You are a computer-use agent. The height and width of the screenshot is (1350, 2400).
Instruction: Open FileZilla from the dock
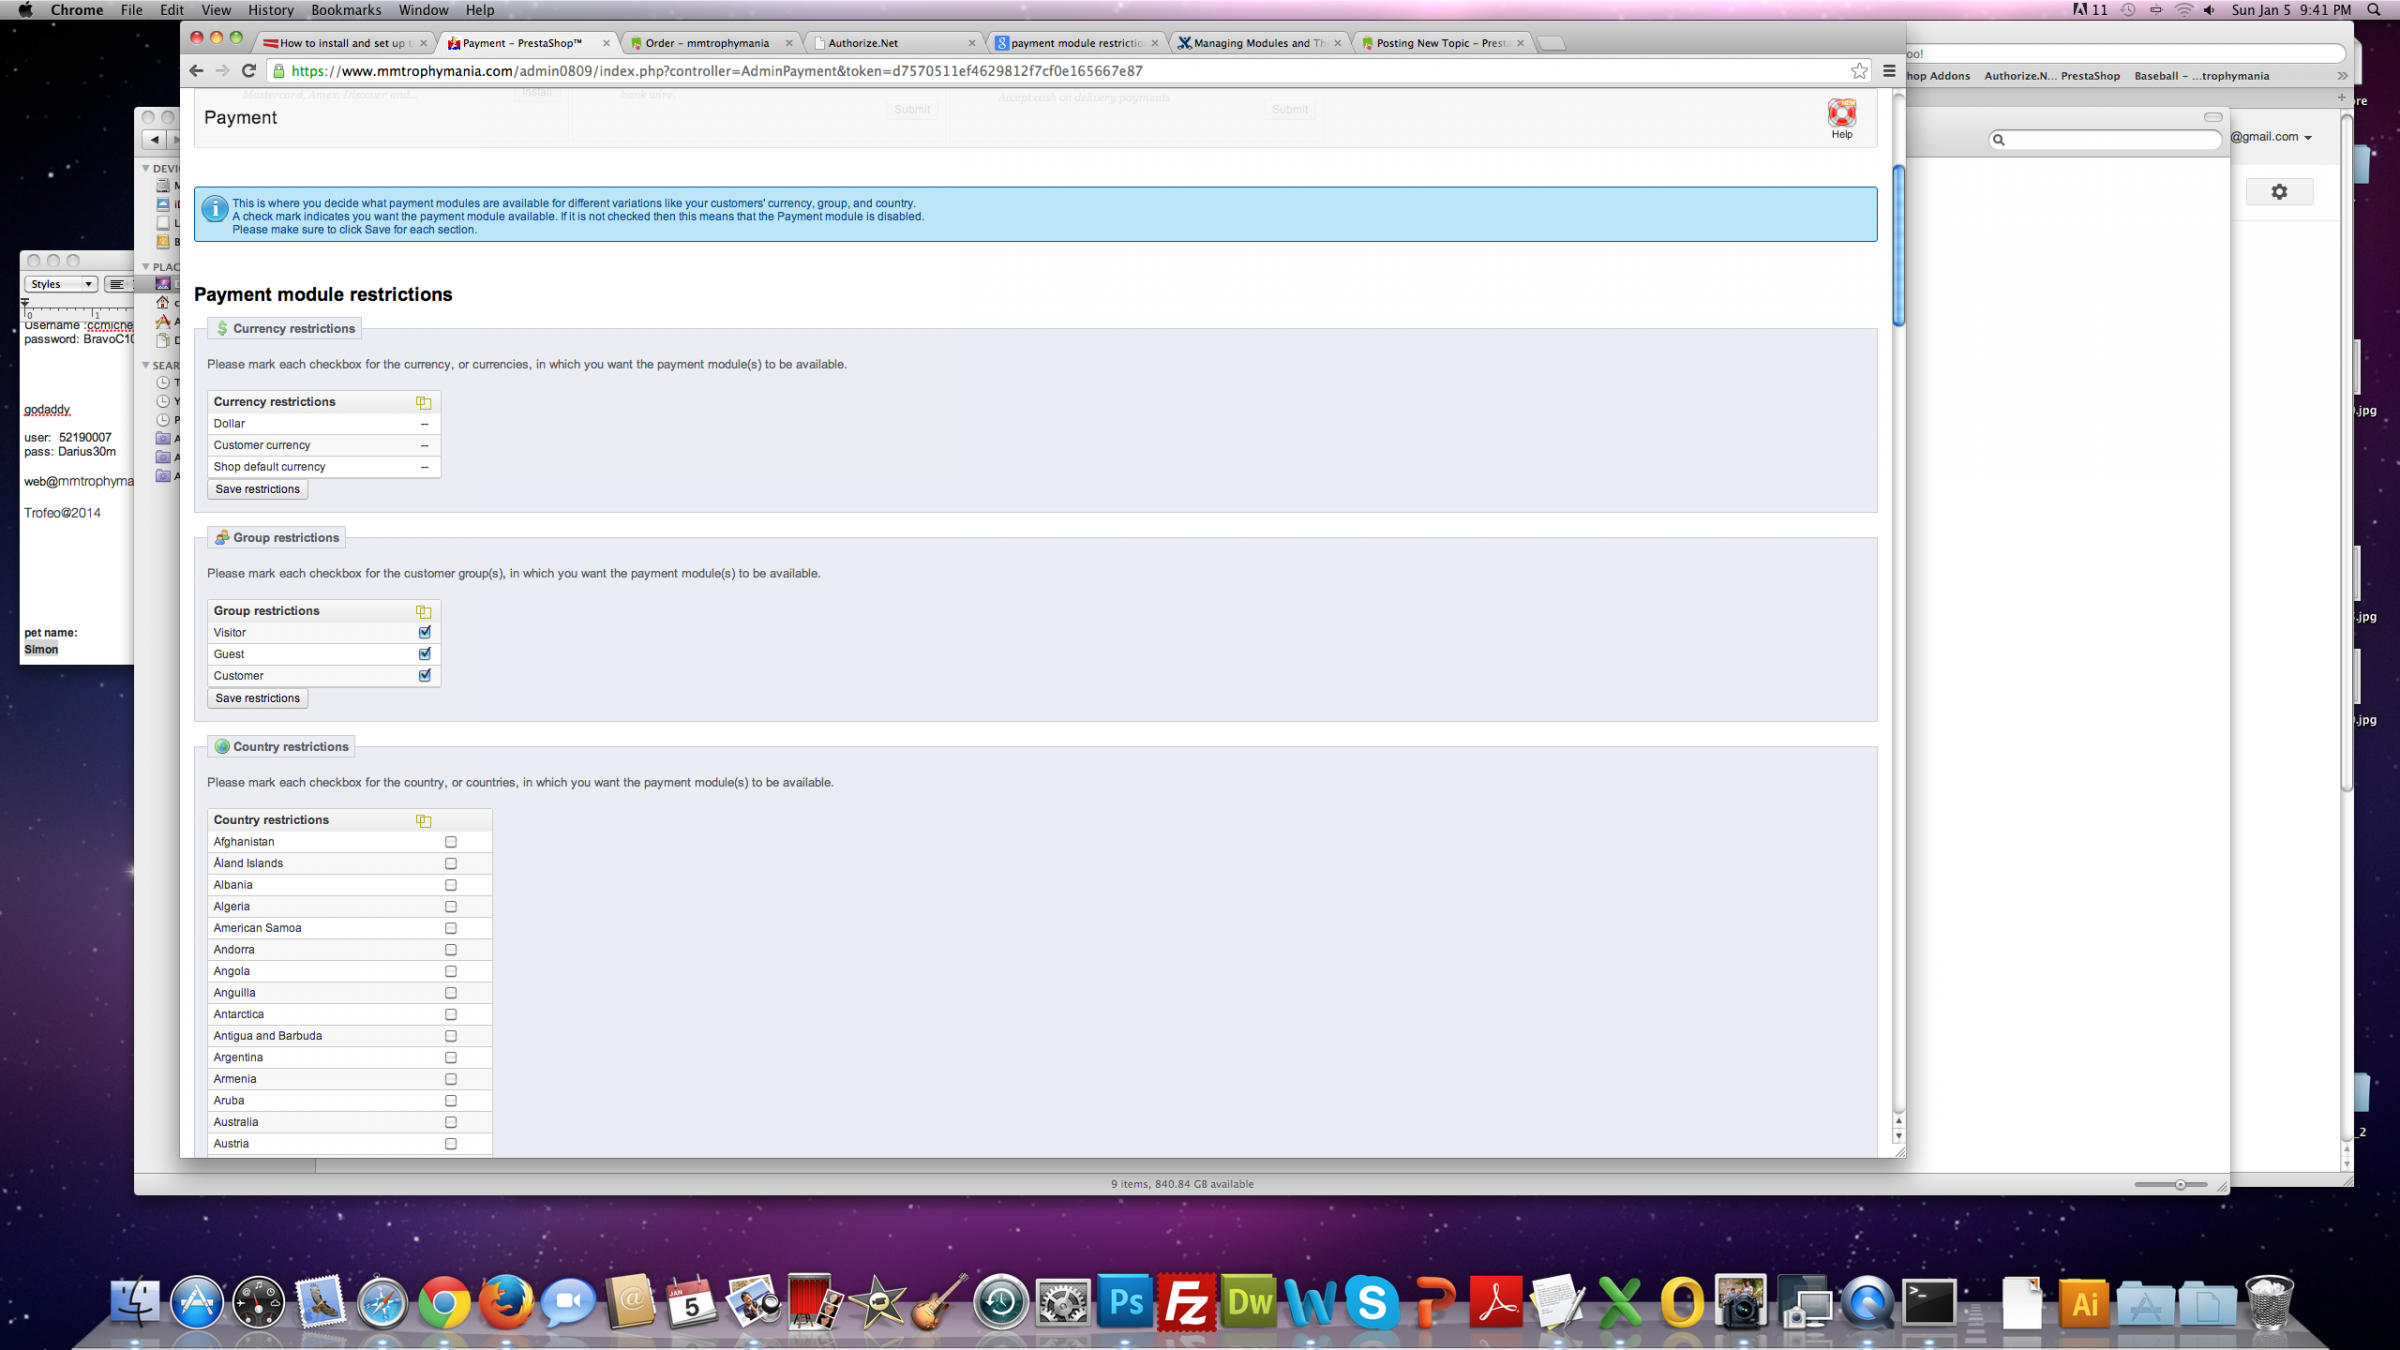pyautogui.click(x=1186, y=1303)
